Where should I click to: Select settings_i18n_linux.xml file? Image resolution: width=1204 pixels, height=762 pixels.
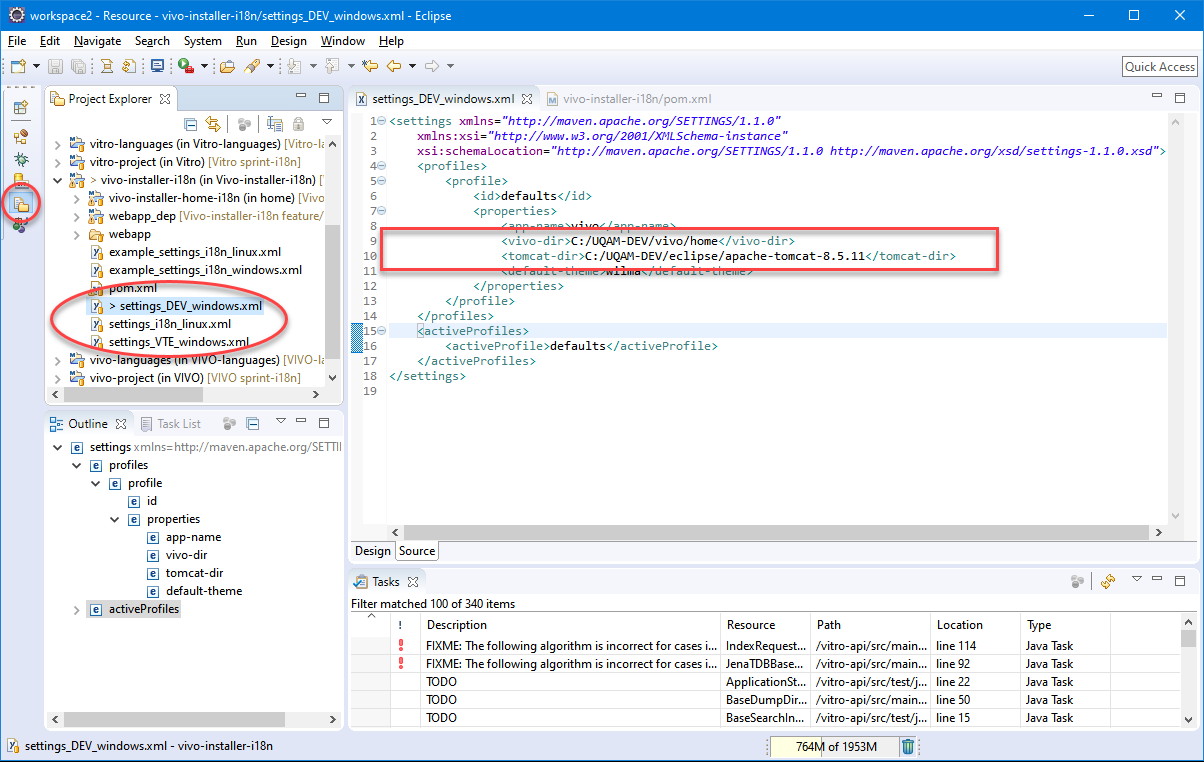pyautogui.click(x=170, y=324)
